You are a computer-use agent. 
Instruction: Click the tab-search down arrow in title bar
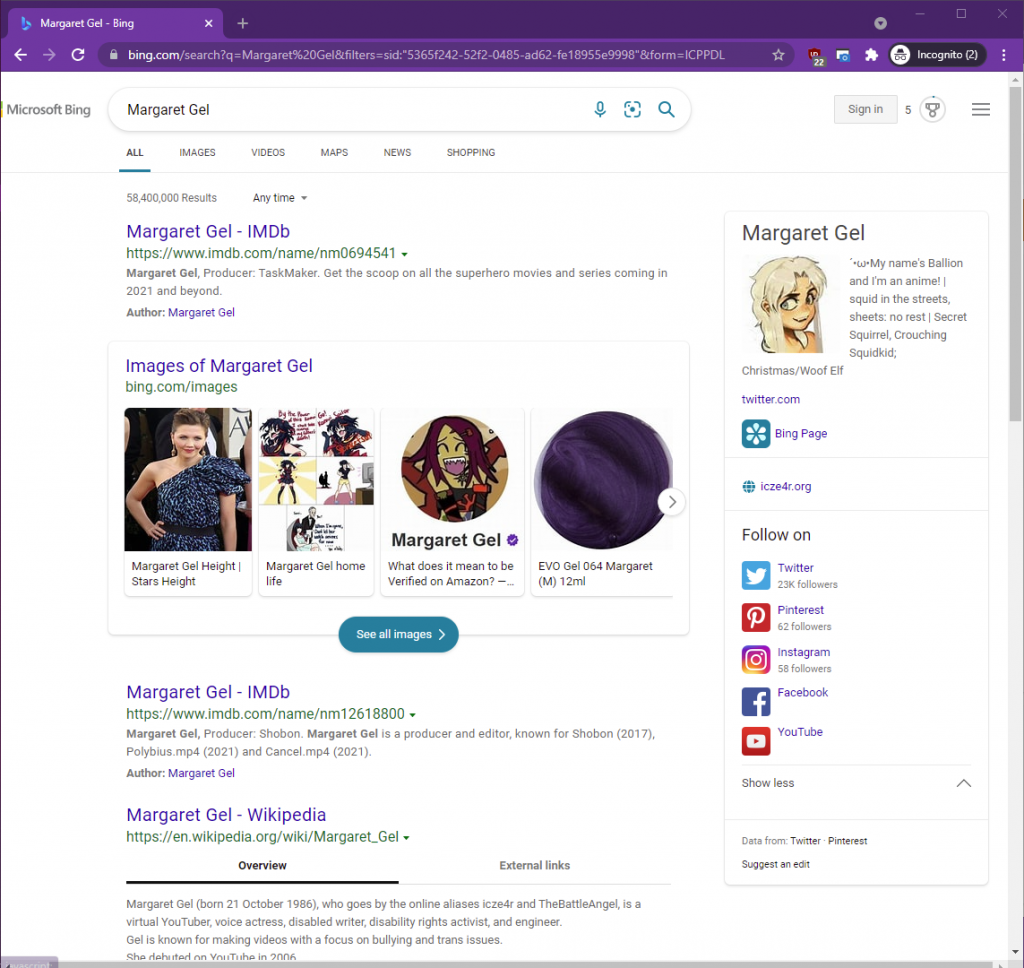(x=880, y=24)
